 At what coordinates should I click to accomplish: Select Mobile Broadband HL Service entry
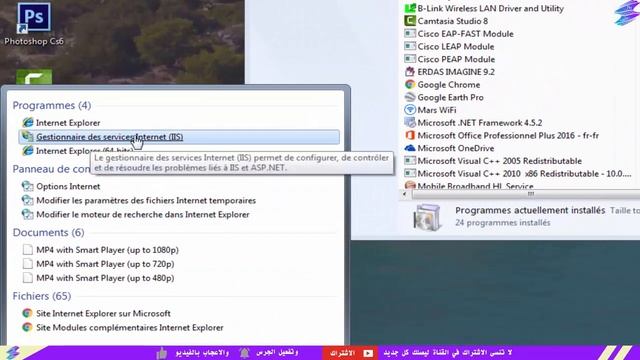[475, 186]
